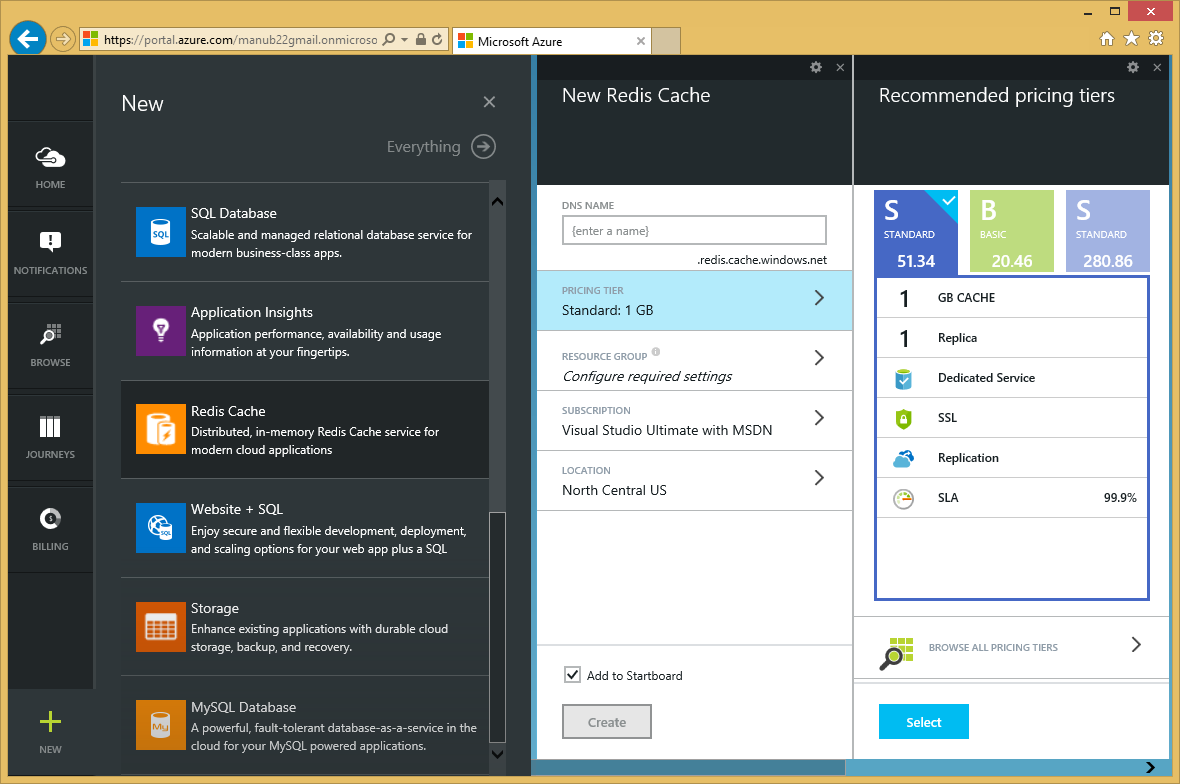1180x784 pixels.
Task: Click the Create button
Action: coord(607,722)
